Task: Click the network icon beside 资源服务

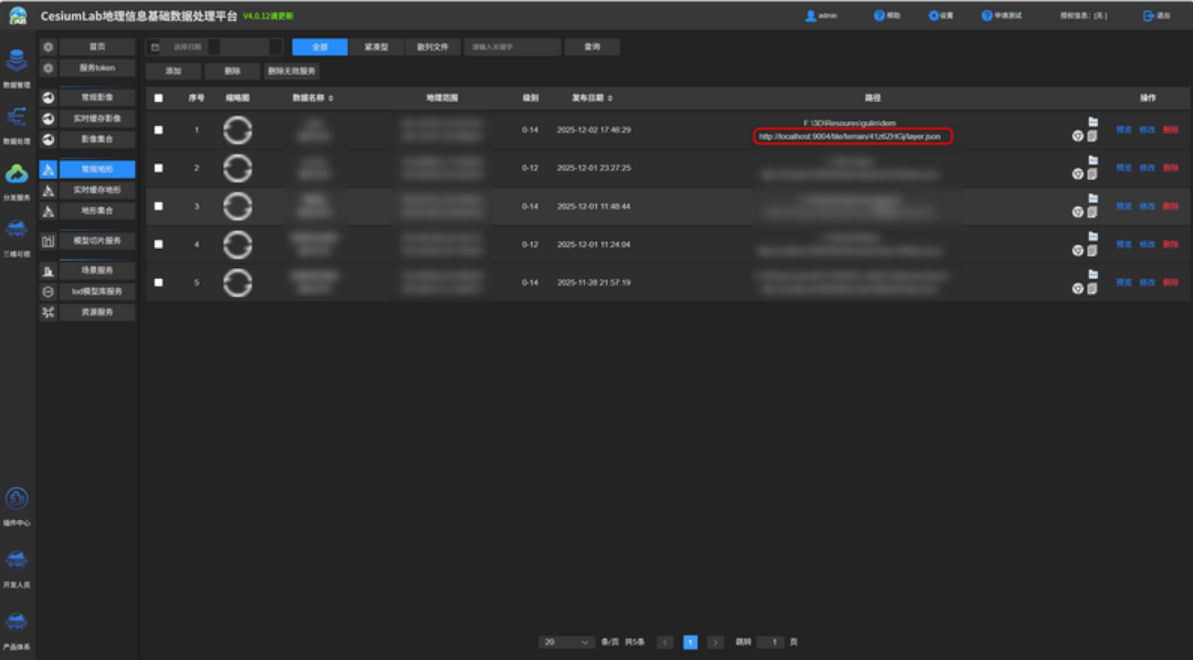Action: (48, 312)
